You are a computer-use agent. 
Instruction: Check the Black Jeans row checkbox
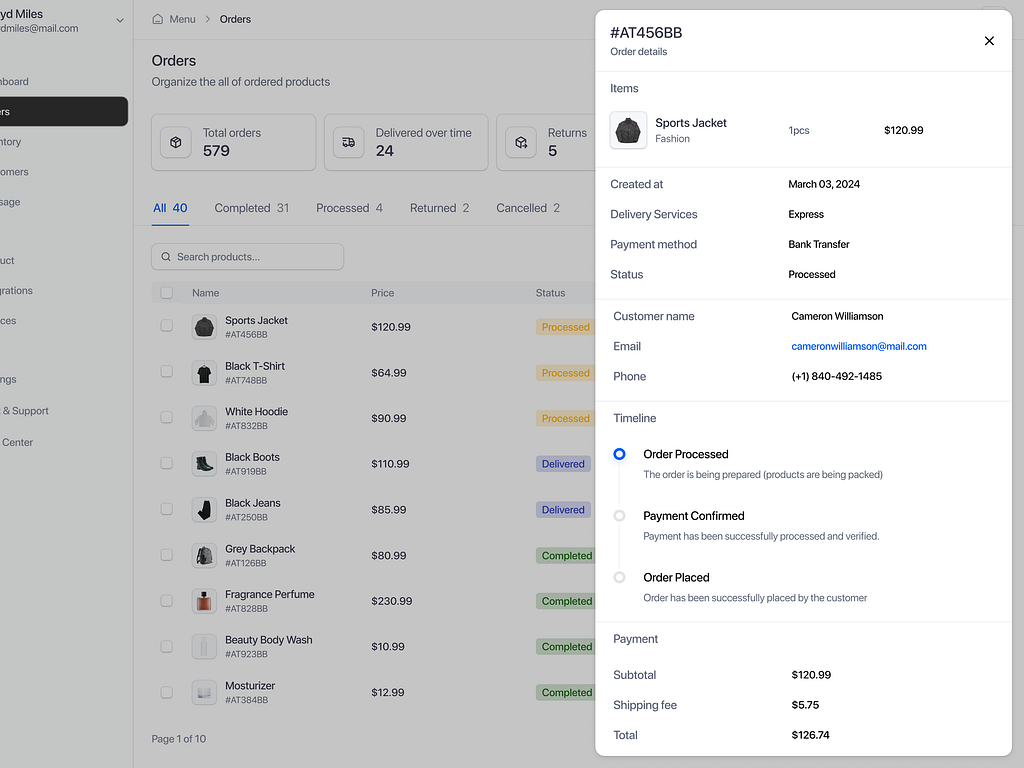pos(166,509)
